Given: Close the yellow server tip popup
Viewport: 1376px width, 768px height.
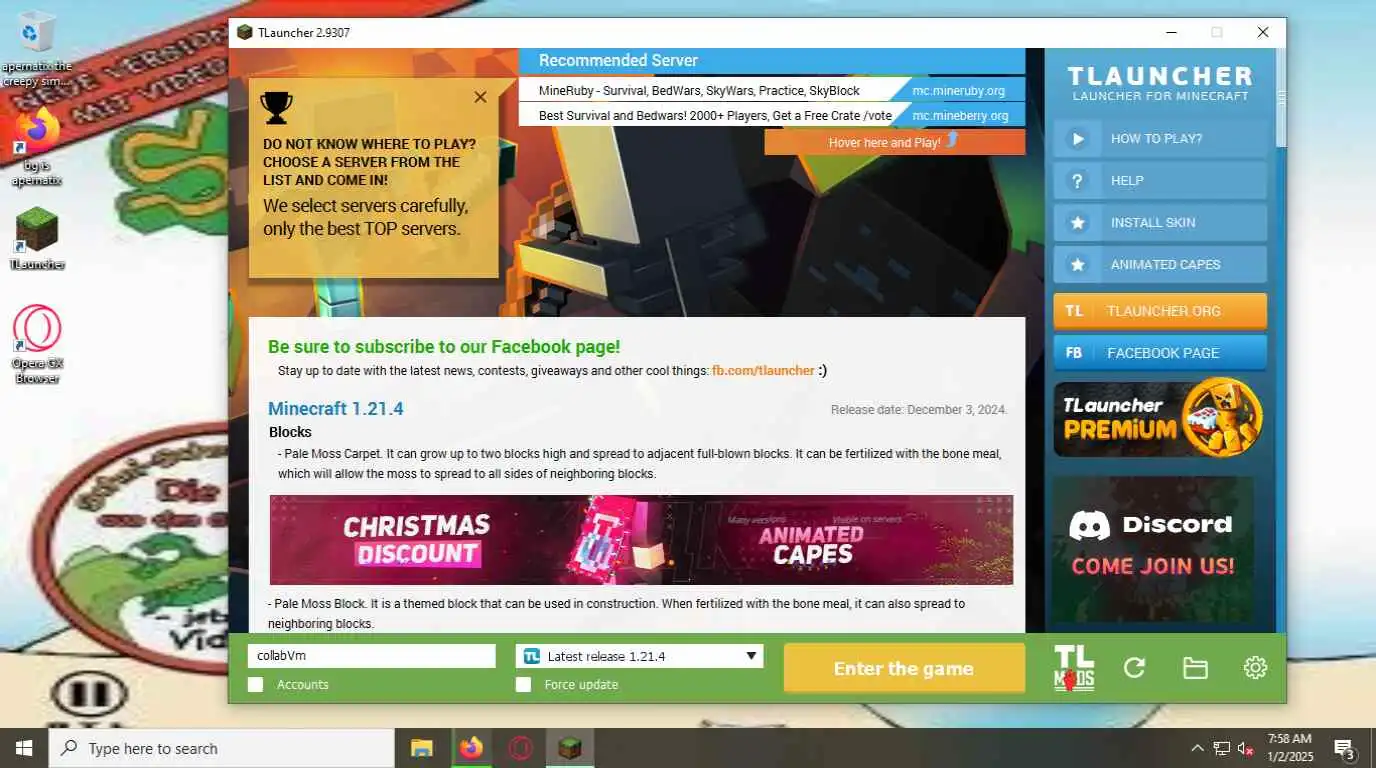Looking at the screenshot, I should pos(480,97).
